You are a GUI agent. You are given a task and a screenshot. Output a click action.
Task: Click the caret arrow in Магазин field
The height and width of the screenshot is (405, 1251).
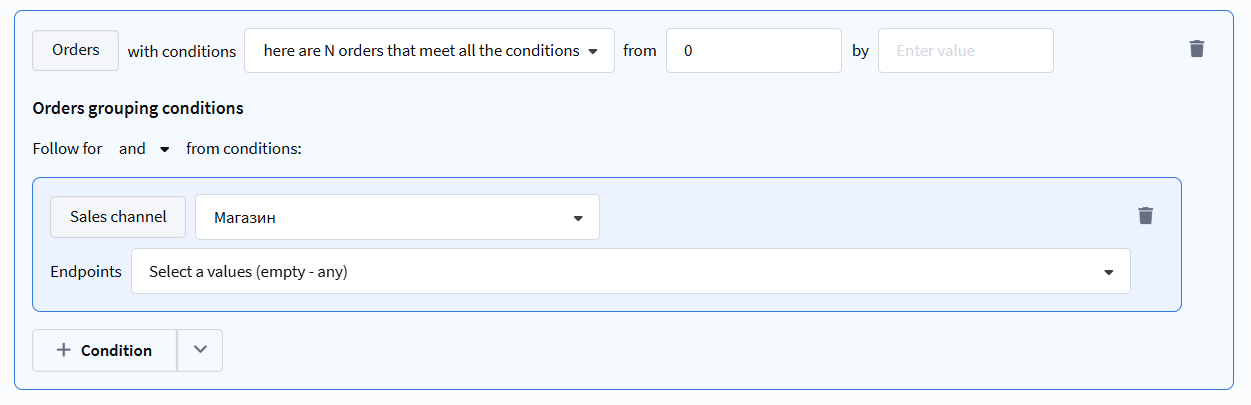click(x=578, y=218)
